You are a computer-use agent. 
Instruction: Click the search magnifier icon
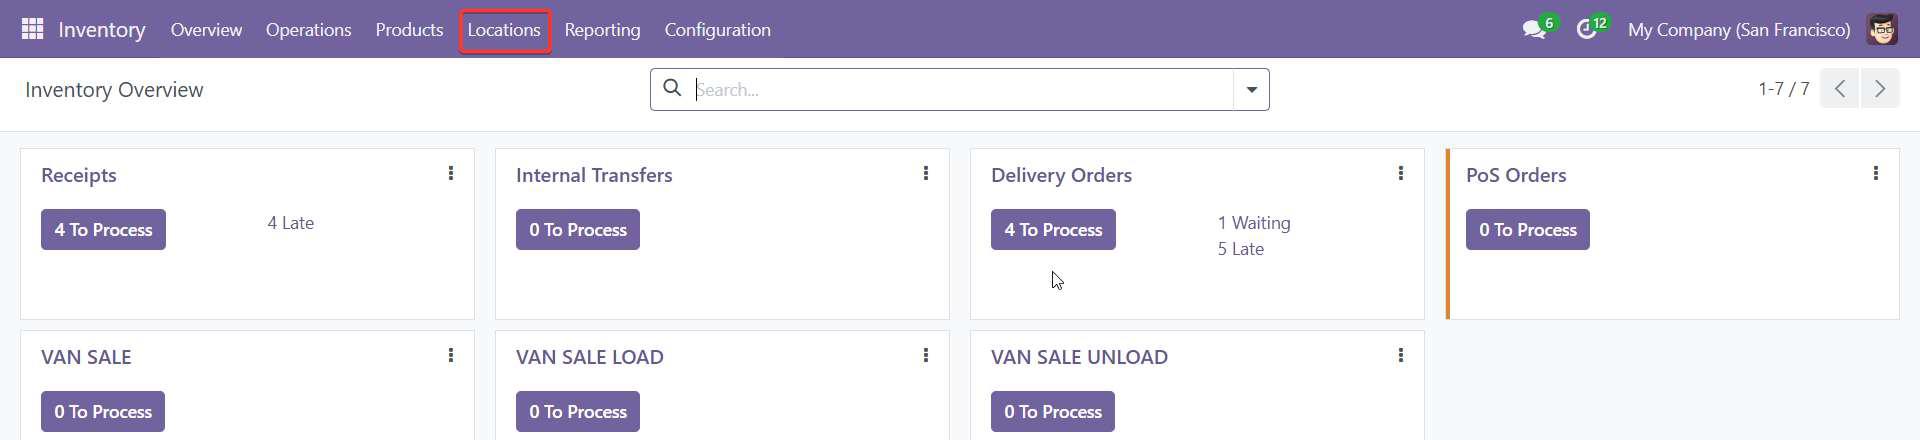673,89
